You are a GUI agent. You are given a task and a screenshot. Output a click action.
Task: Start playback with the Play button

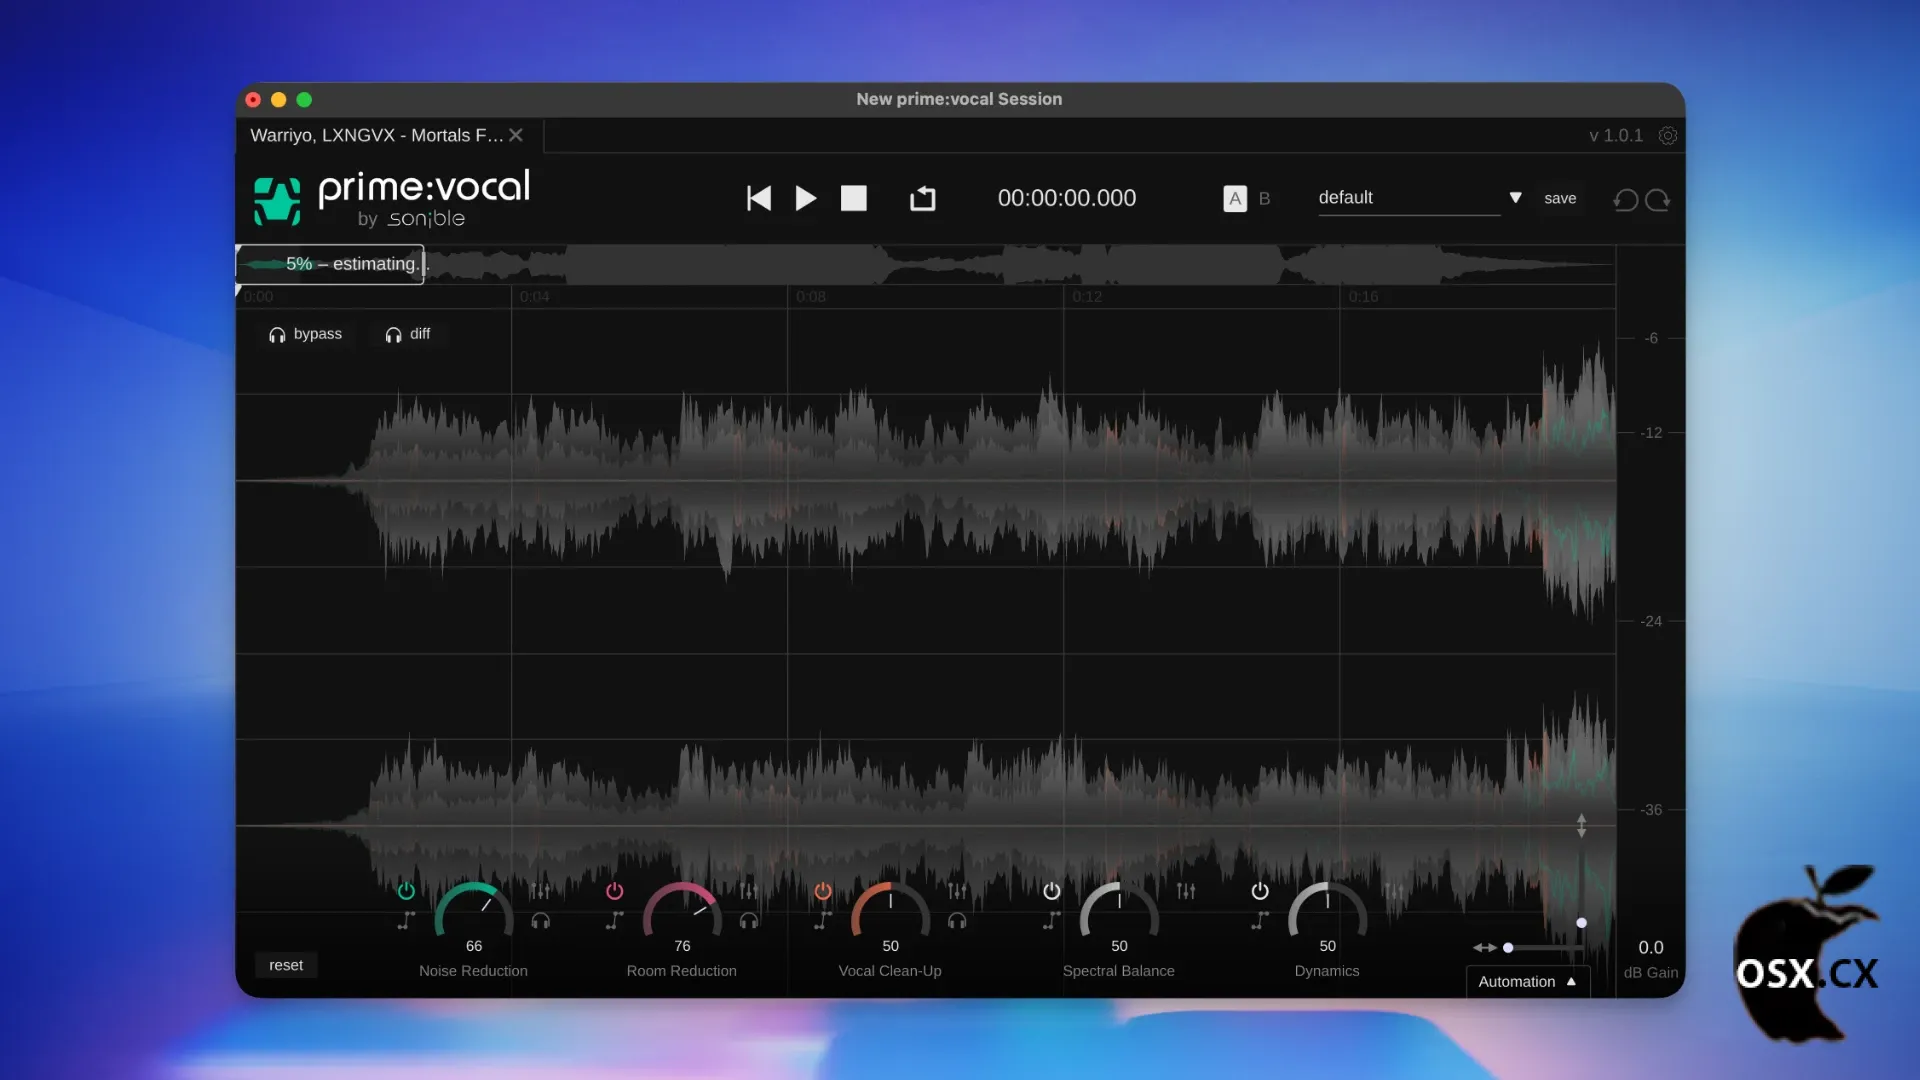(806, 198)
